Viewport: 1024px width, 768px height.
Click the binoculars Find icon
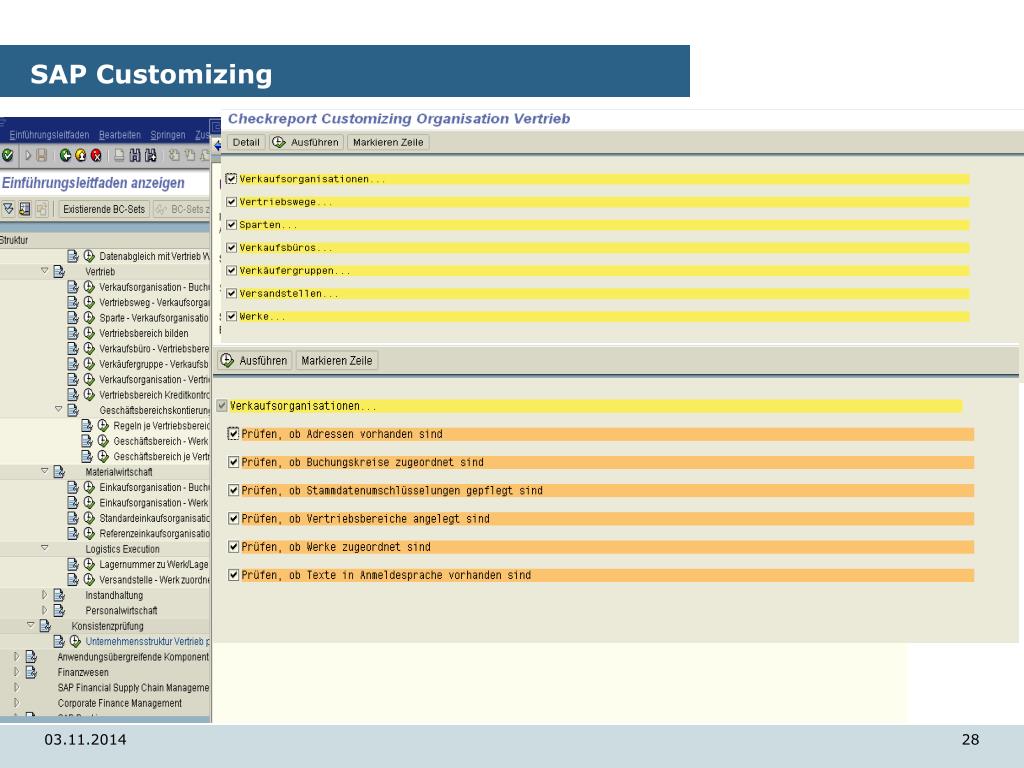coord(135,155)
